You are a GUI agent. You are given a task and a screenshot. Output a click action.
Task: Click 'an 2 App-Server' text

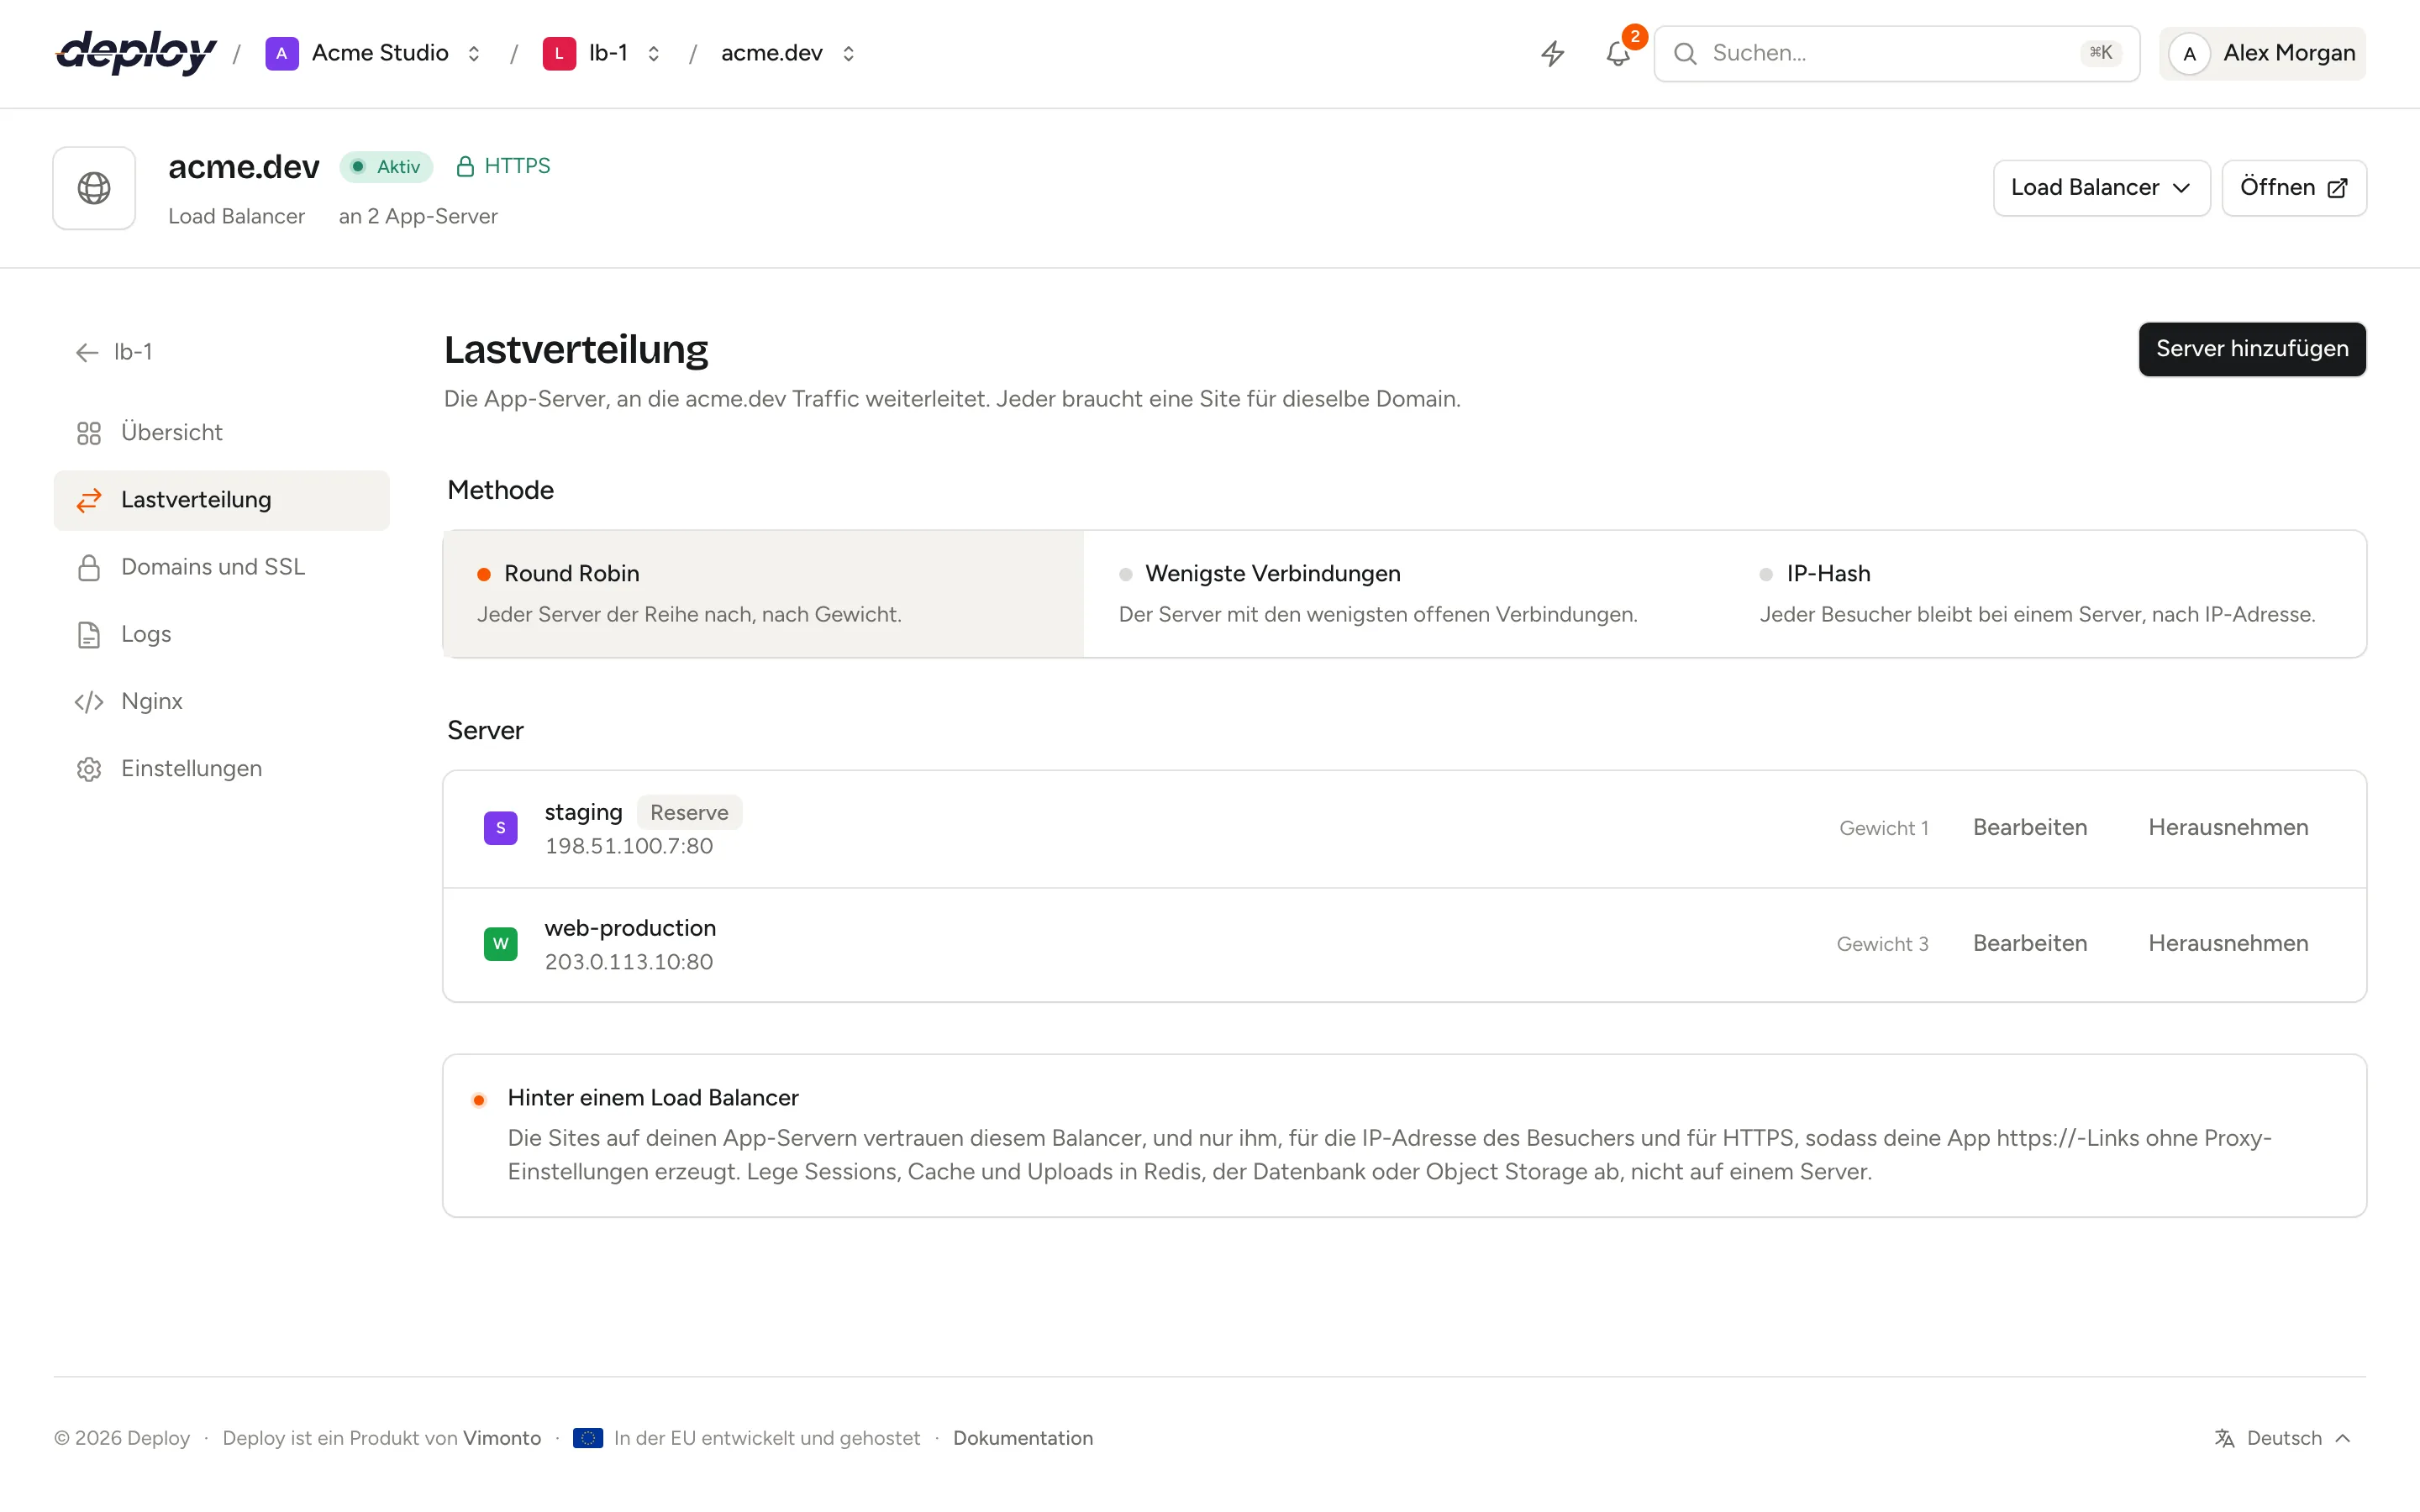(x=418, y=217)
